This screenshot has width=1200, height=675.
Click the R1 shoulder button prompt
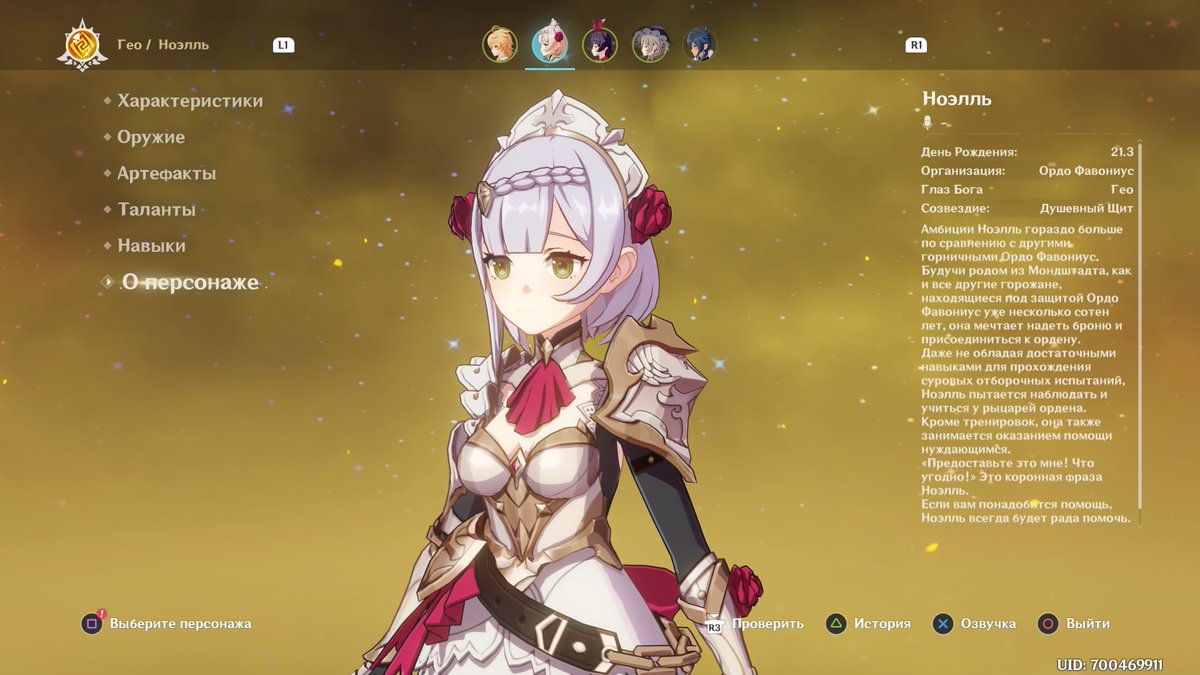[916, 45]
